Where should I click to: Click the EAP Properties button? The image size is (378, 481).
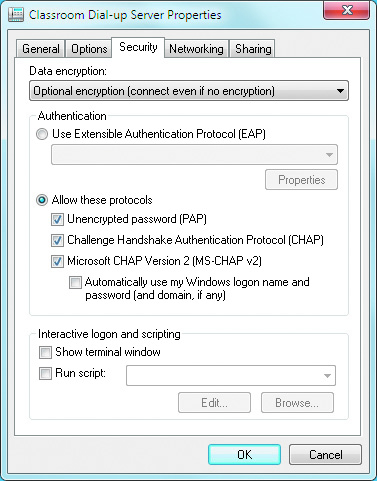[x=301, y=180]
